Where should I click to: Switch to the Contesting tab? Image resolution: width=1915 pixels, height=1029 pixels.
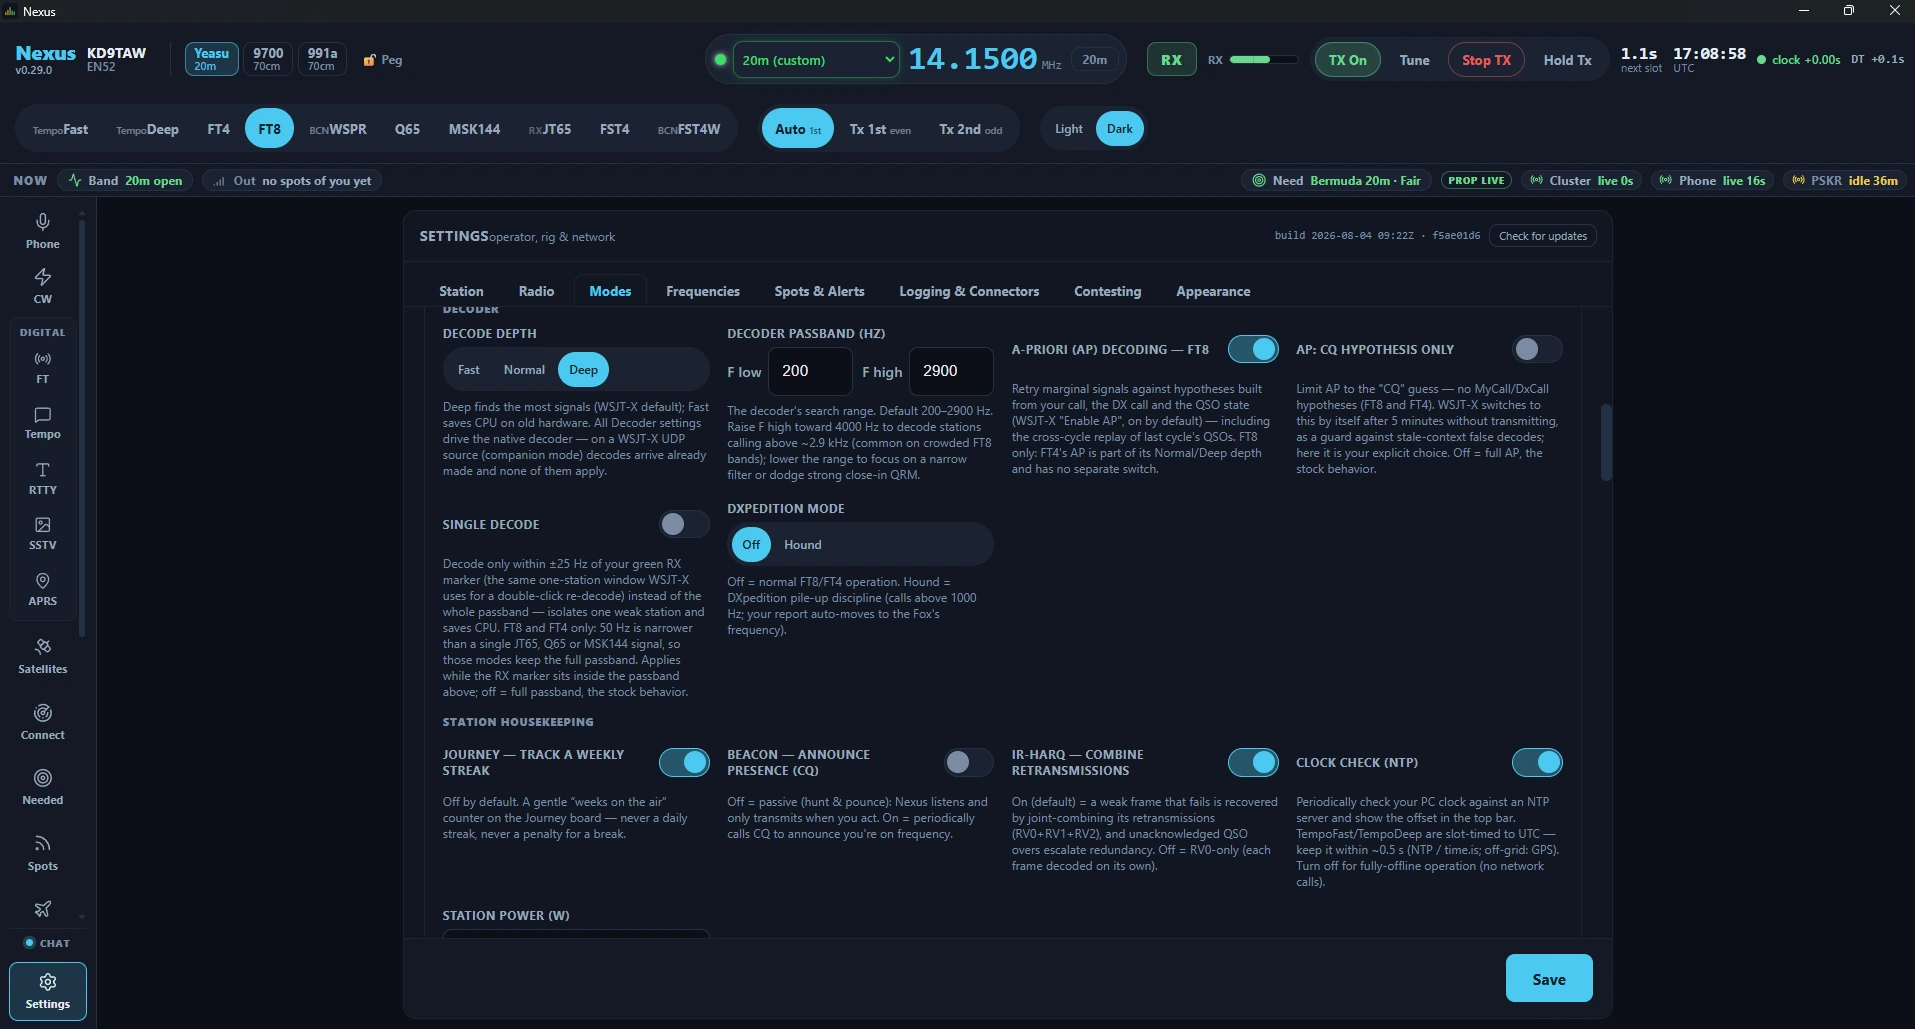click(x=1107, y=291)
